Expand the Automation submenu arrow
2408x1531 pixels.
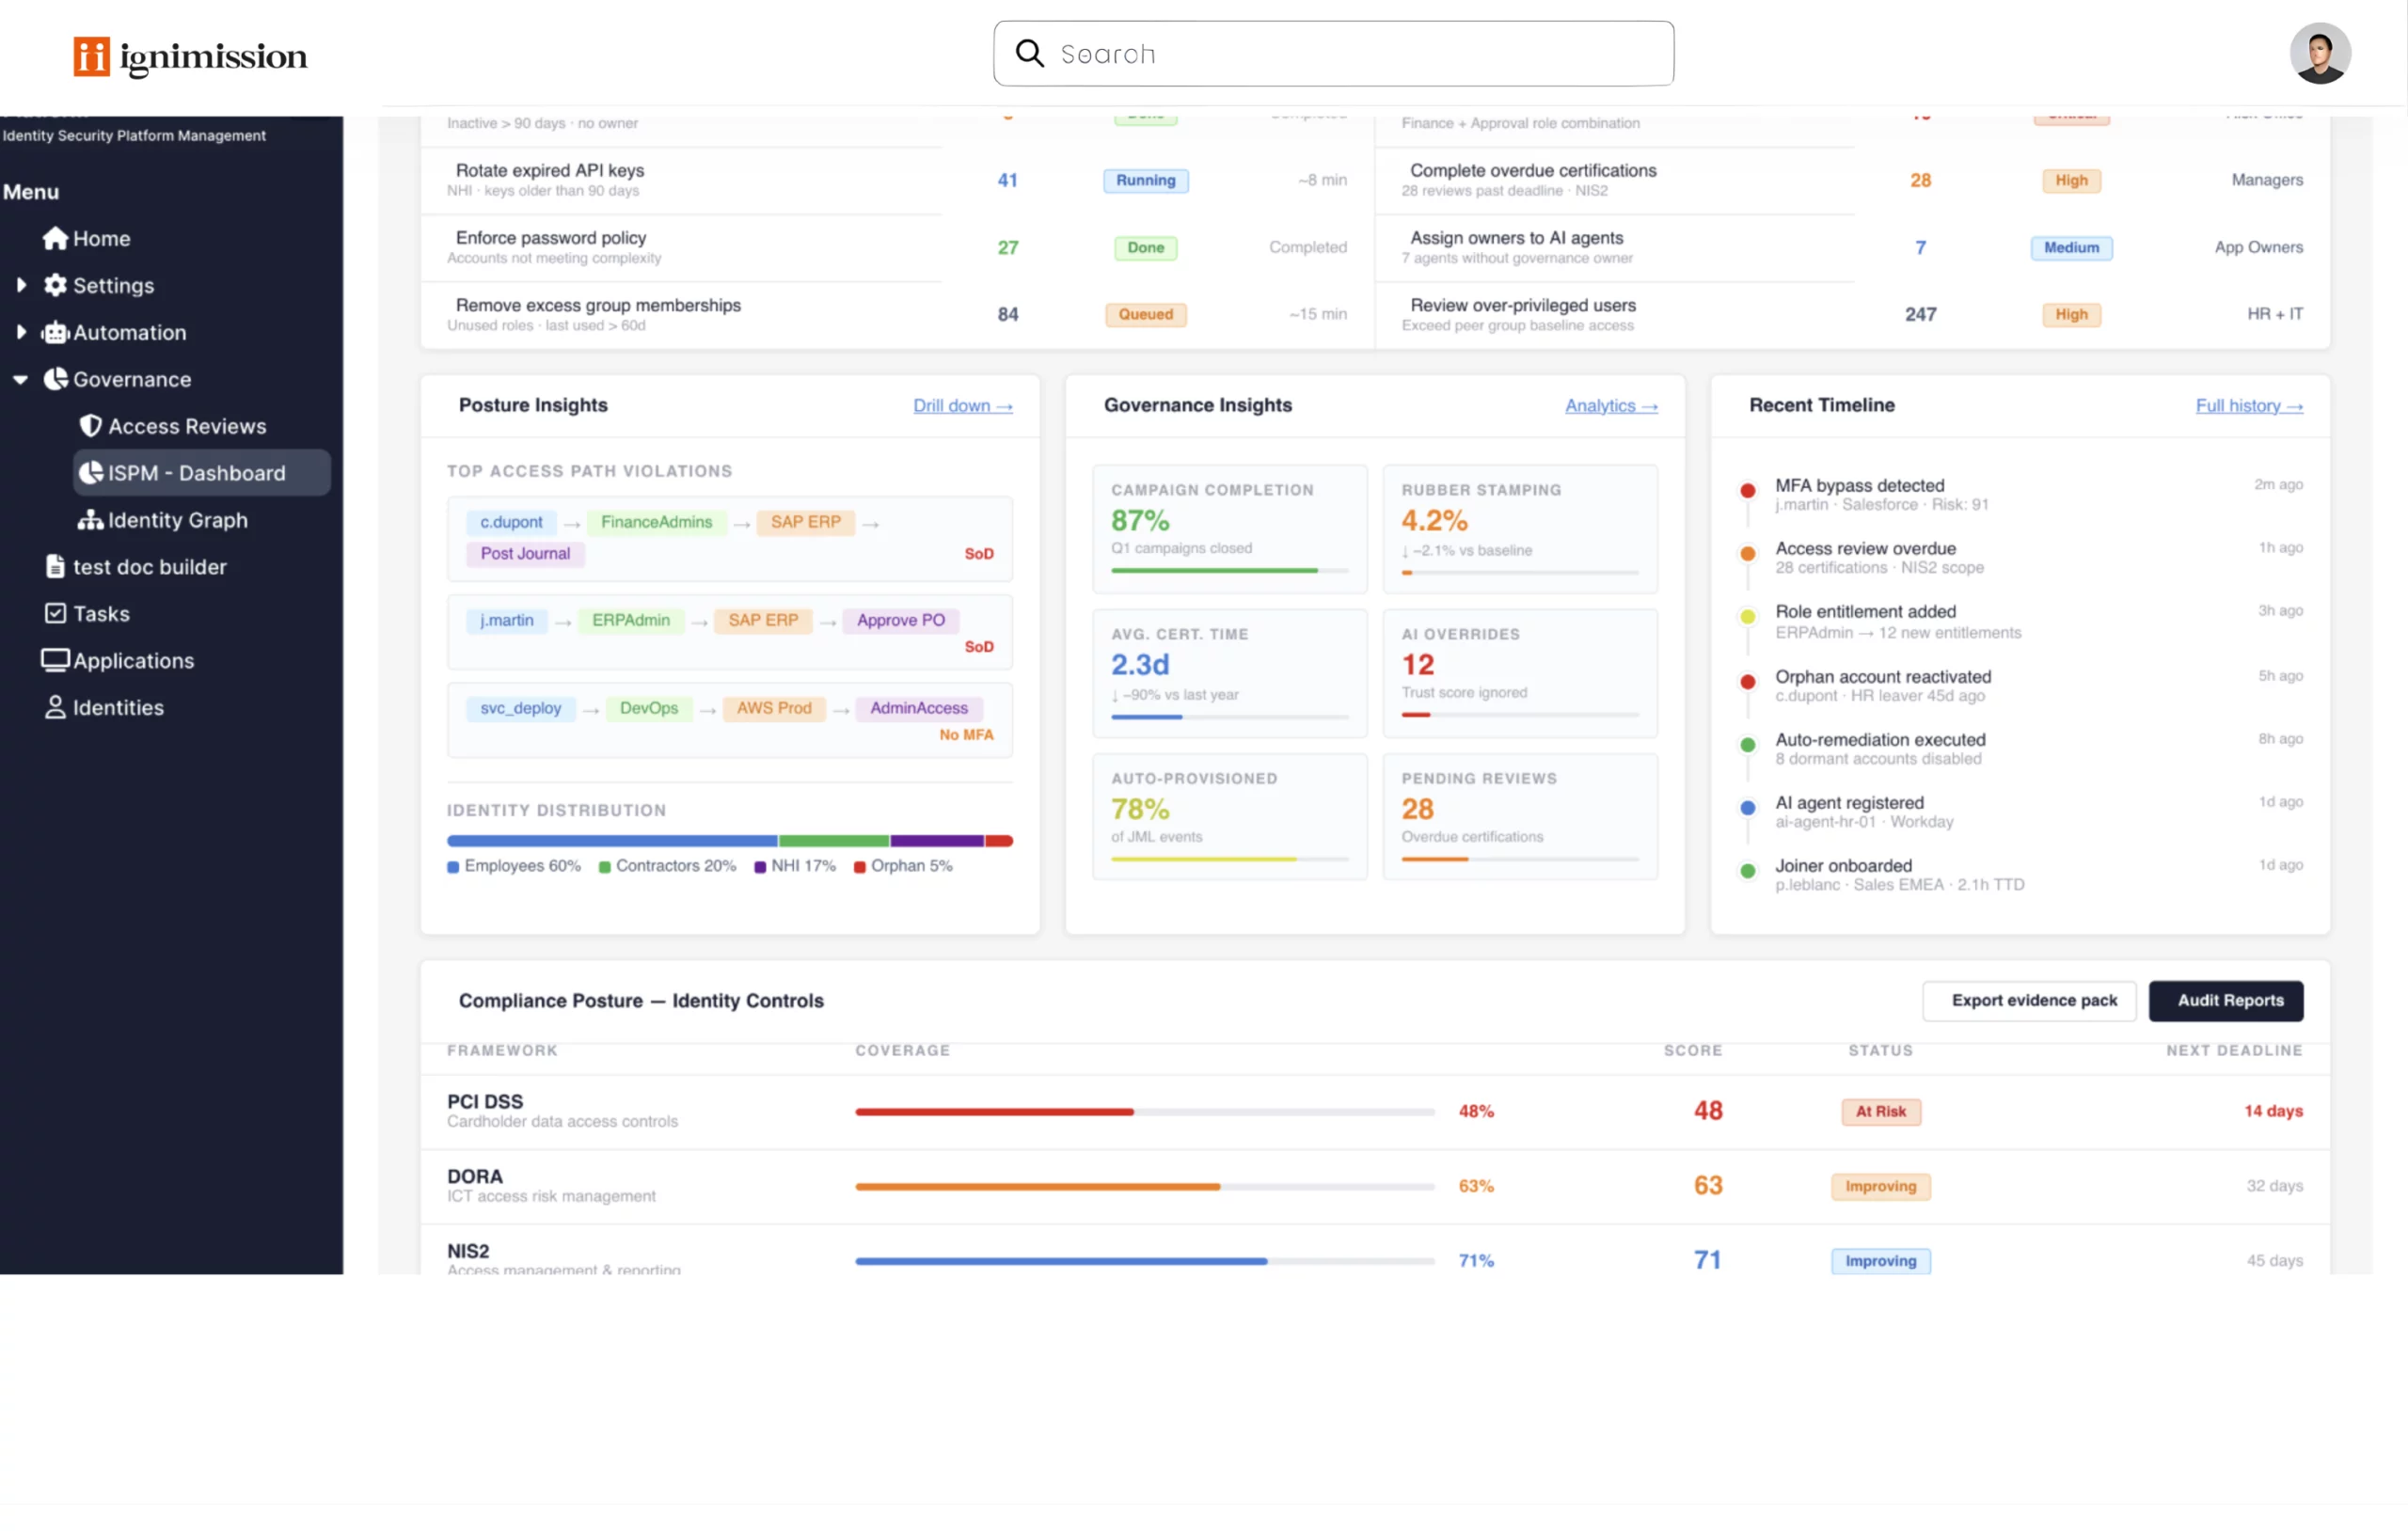pyautogui.click(x=21, y=332)
